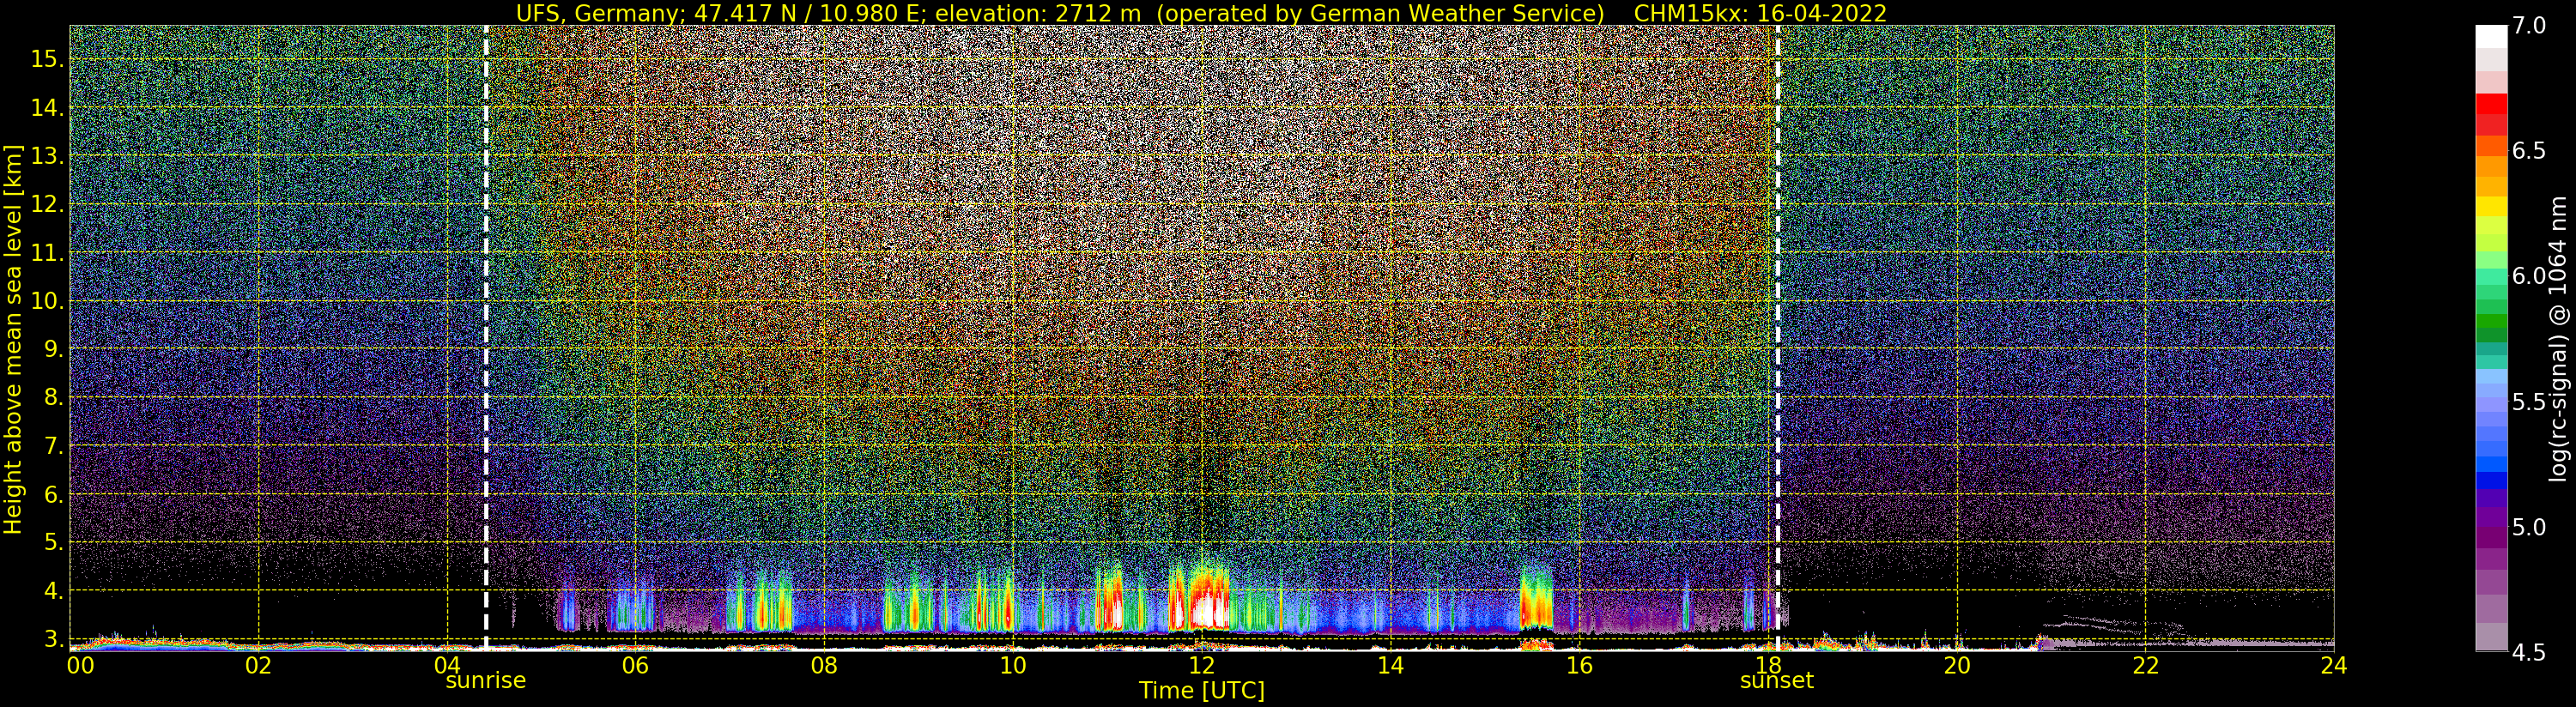Click the time tick label "12"

pos(1201,665)
